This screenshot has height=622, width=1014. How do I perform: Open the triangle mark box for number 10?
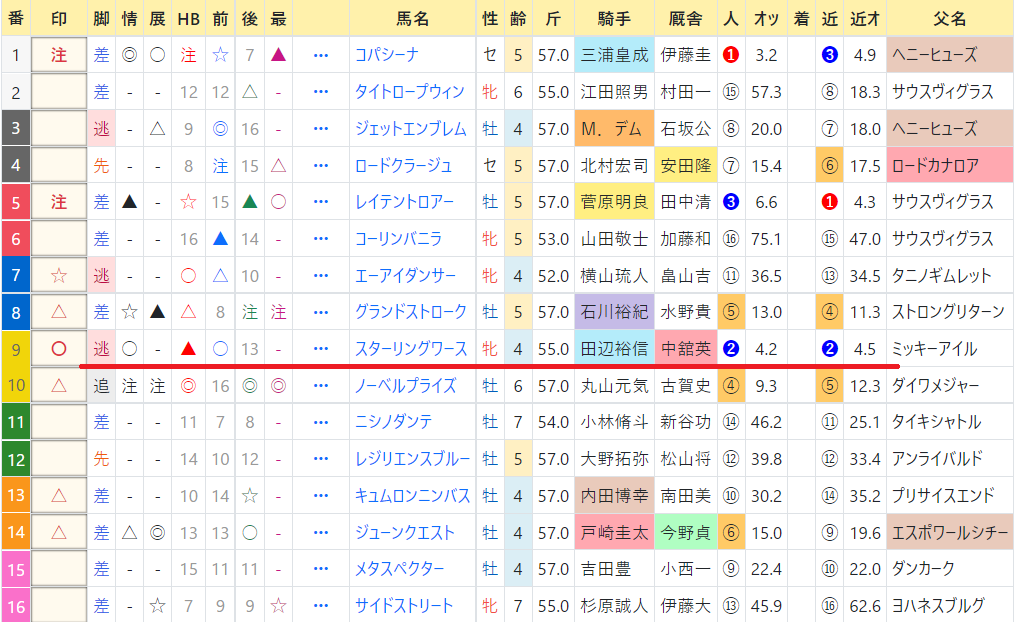click(59, 386)
